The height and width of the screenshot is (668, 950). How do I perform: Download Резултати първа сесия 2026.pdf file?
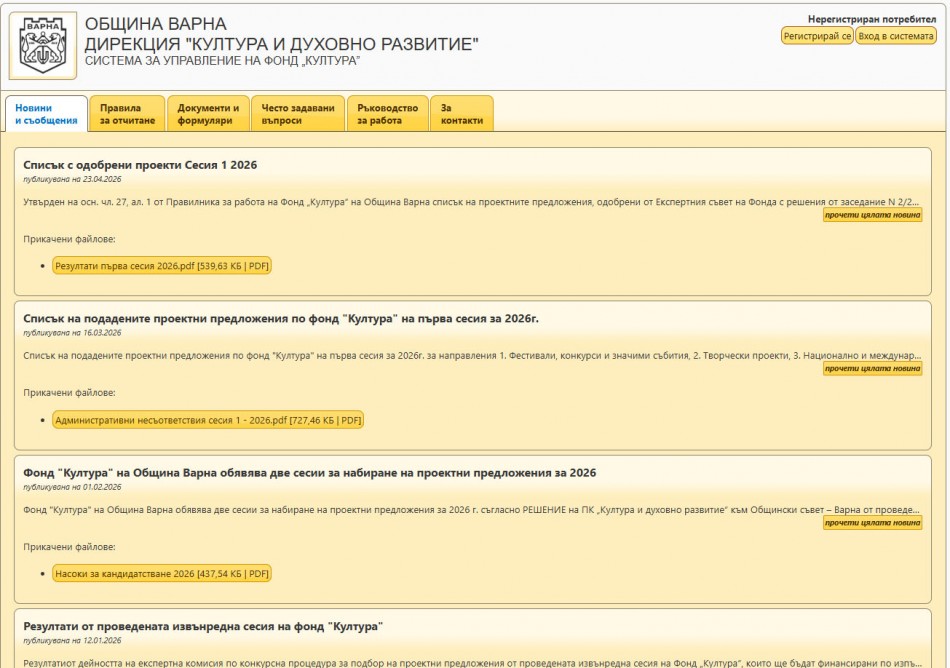[x=162, y=266]
